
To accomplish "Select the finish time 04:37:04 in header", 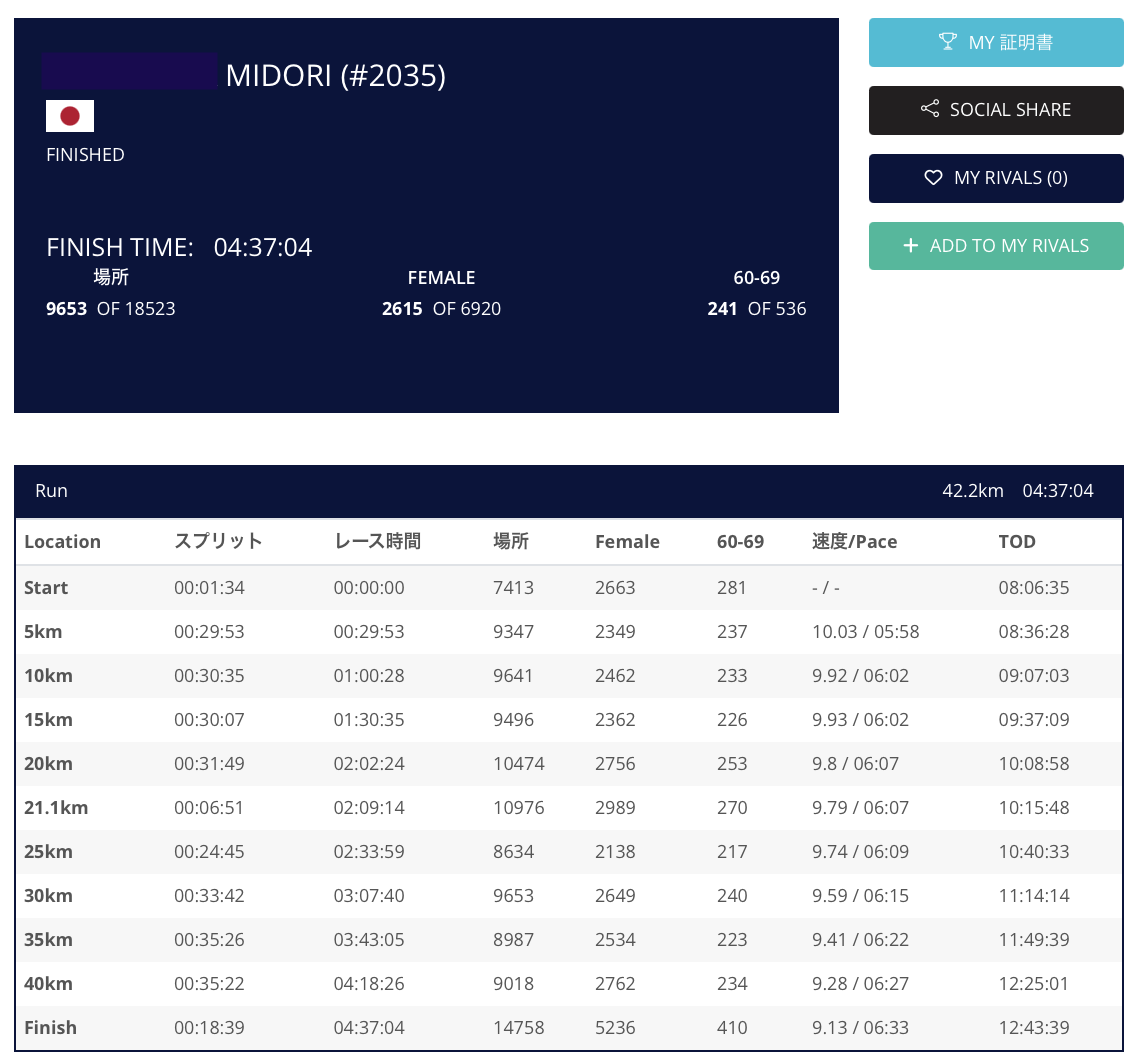I will tap(263, 247).
